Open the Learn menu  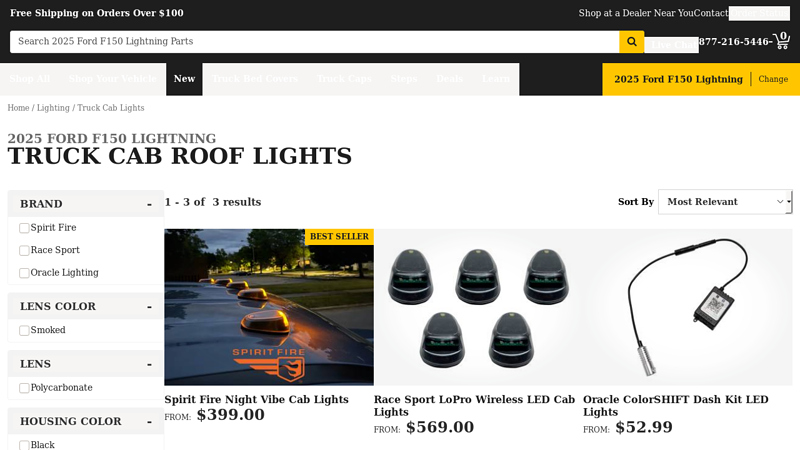tap(496, 79)
